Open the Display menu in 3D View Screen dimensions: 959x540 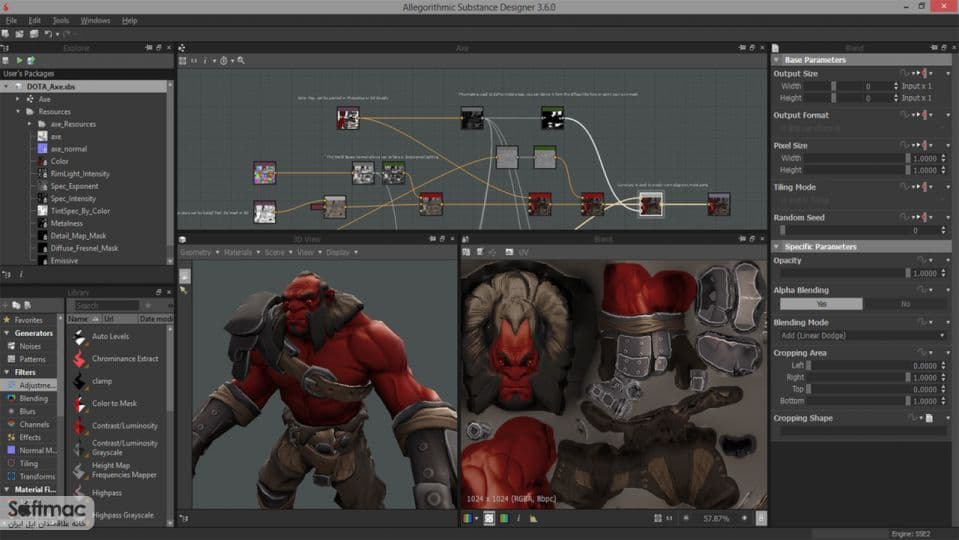pos(342,253)
